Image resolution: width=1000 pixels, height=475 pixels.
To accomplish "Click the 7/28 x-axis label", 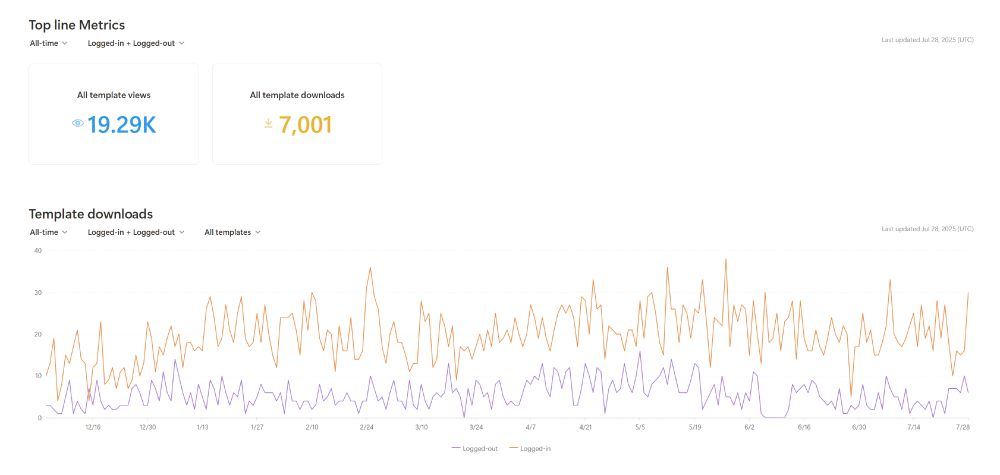I will [x=964, y=427].
